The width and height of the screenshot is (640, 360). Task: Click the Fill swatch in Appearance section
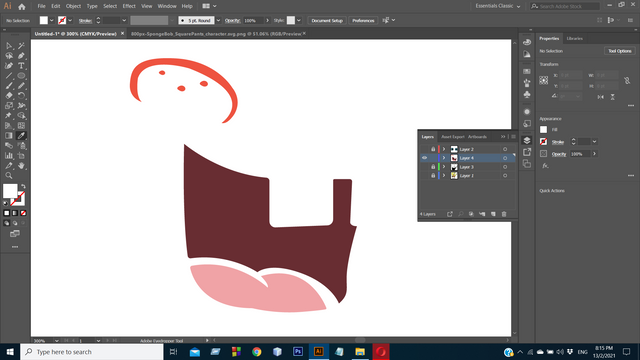(x=543, y=129)
